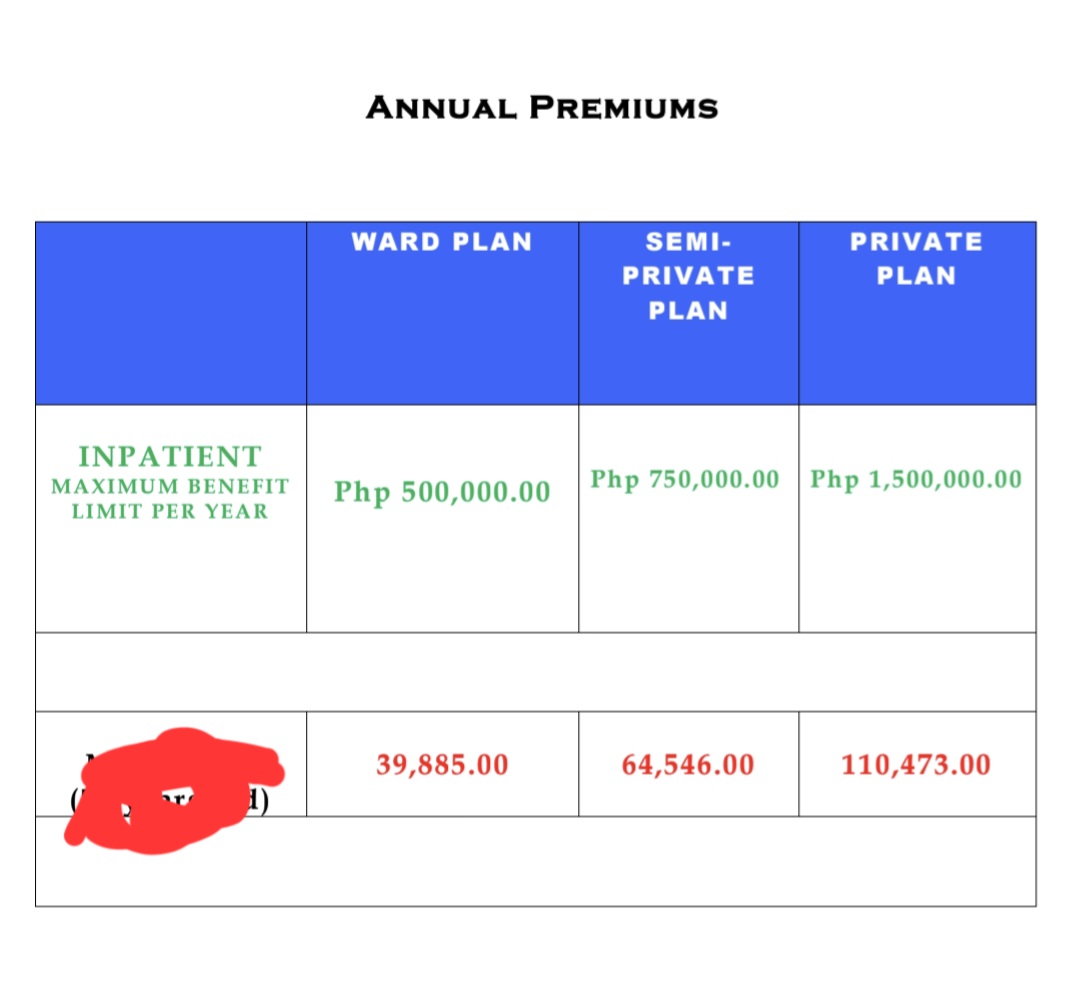Click the empty blue top-left header cell
This screenshot has height=988, width=1067.
click(170, 313)
